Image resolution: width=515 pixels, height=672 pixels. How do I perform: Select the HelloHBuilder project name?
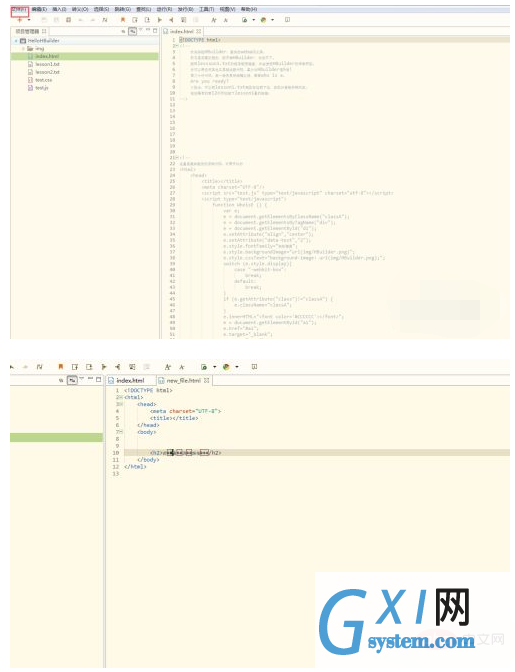pos(43,41)
